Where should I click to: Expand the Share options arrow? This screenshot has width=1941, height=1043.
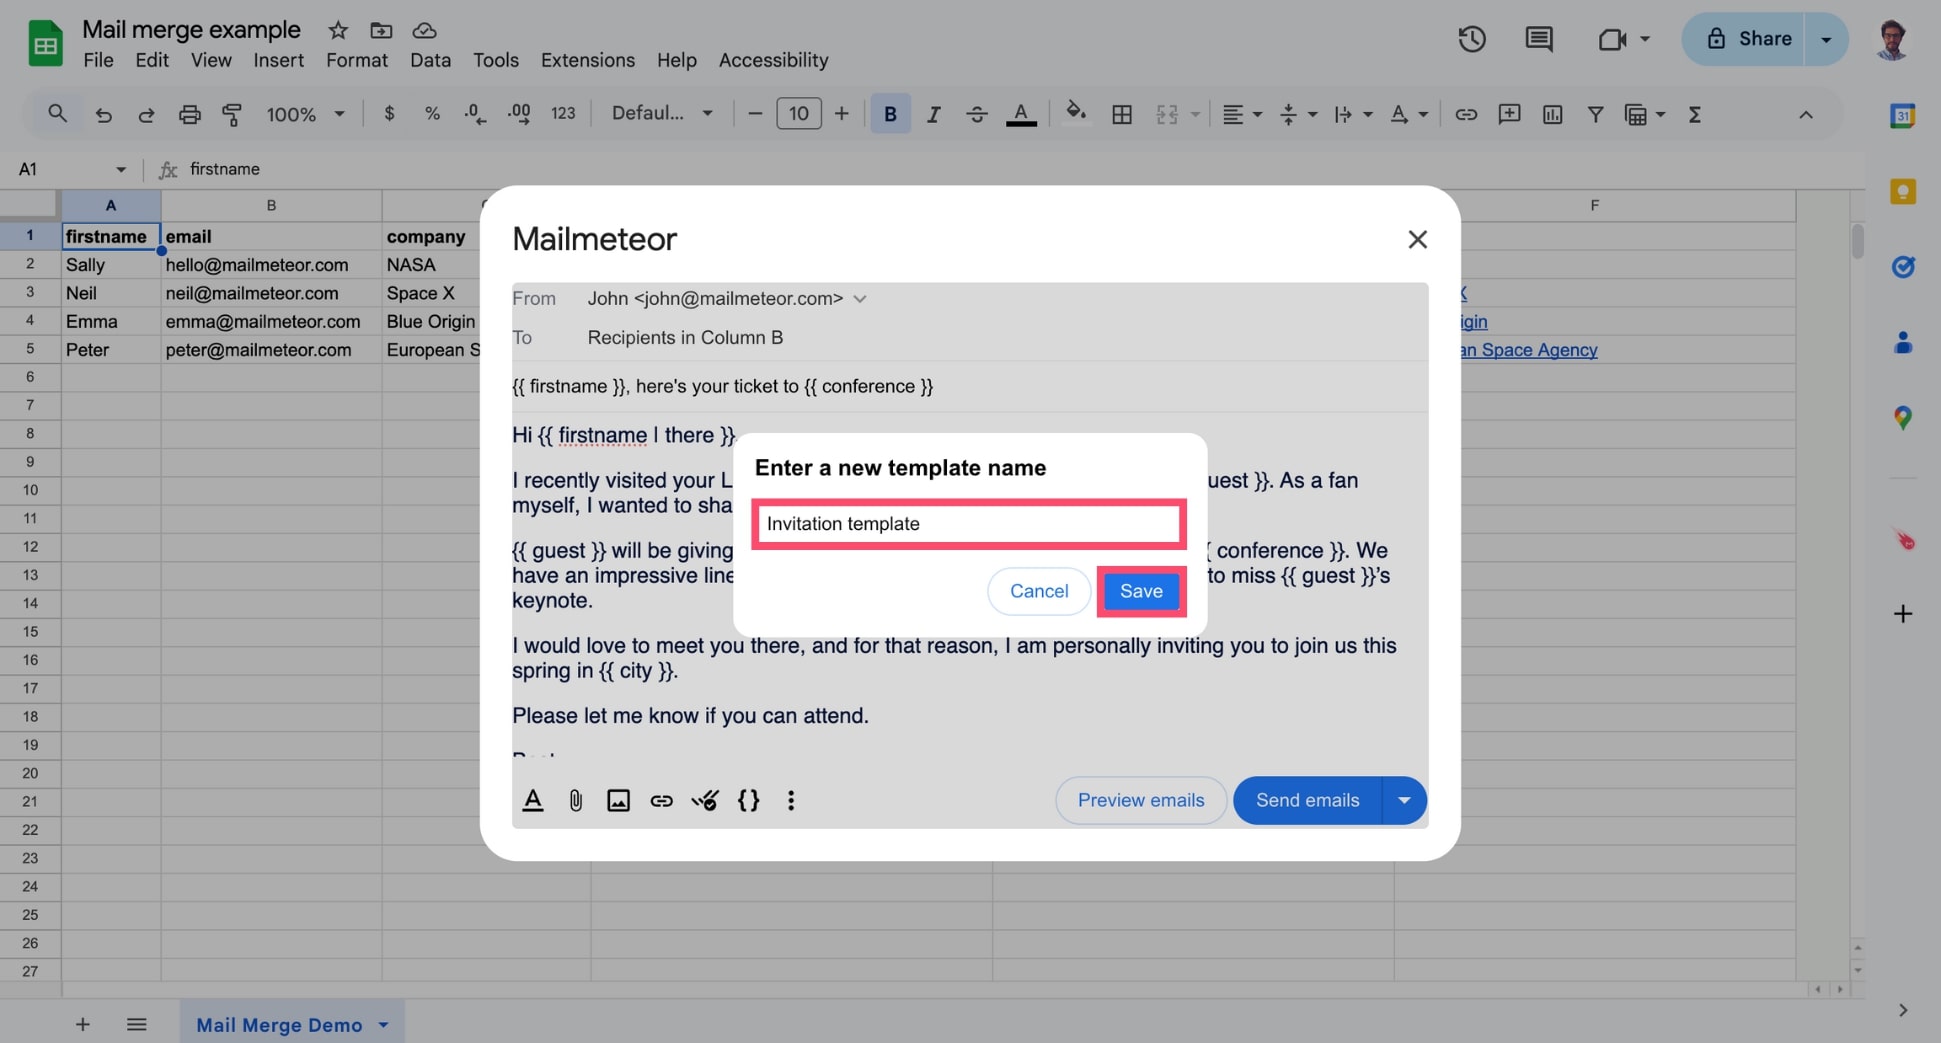pos(1826,39)
